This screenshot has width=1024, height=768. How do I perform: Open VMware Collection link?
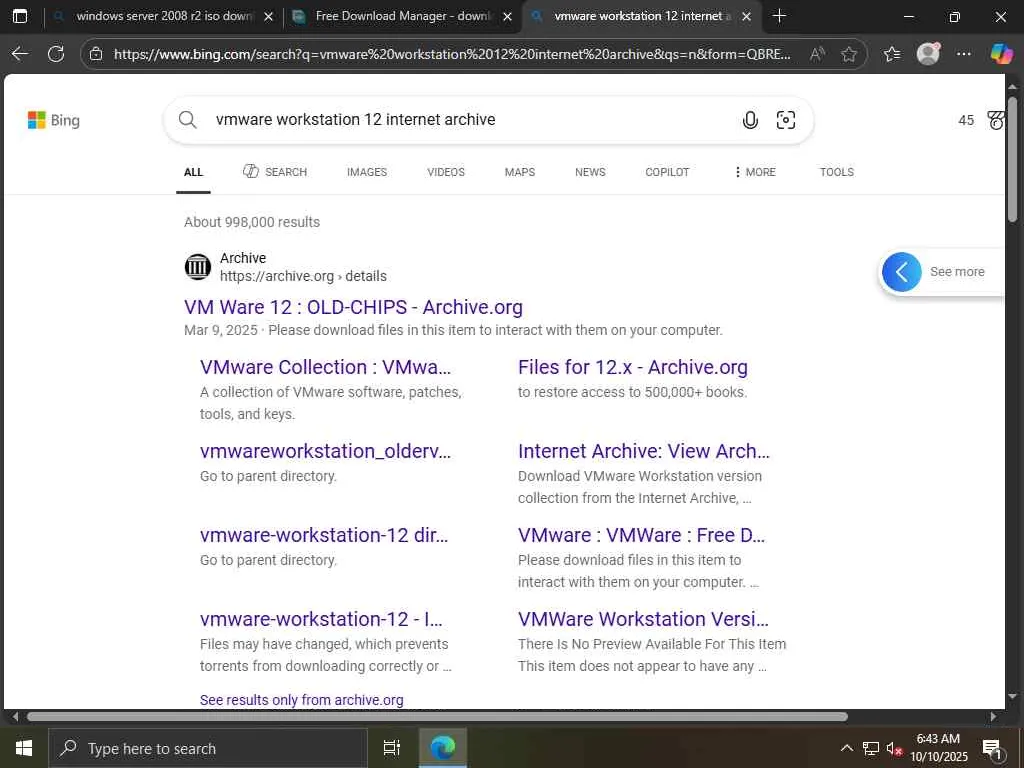tap(325, 367)
